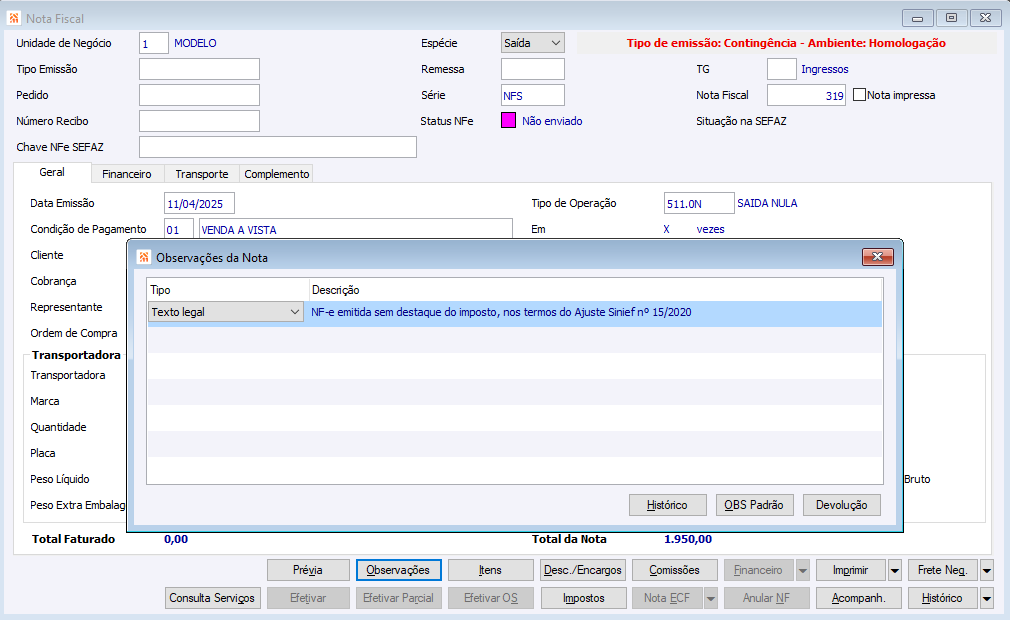
Task: Click the Unidade de Negócio code field
Action: click(x=153, y=43)
